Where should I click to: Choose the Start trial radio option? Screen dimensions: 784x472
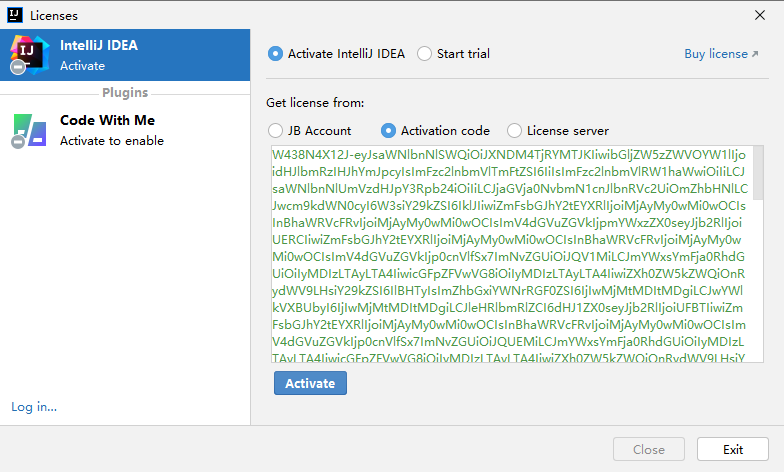425,54
